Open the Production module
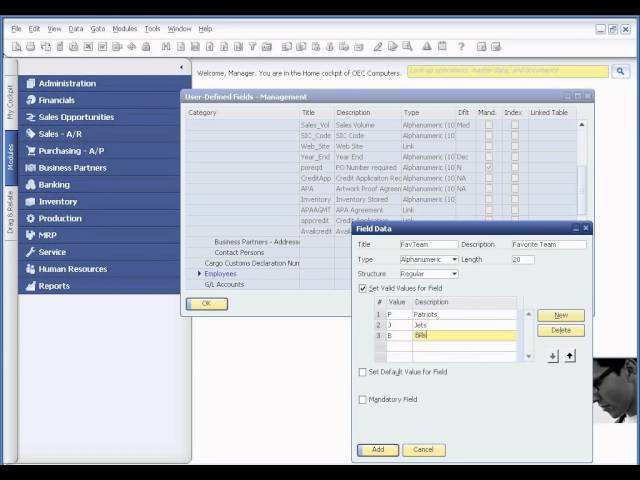Image resolution: width=640 pixels, height=480 pixels. (x=100, y=218)
